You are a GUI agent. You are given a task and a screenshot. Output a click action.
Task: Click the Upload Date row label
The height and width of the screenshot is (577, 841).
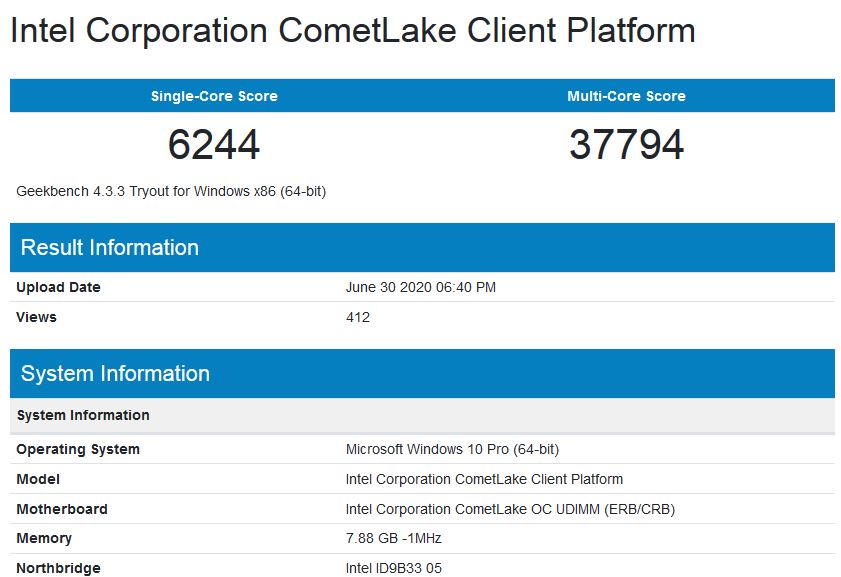[58, 287]
